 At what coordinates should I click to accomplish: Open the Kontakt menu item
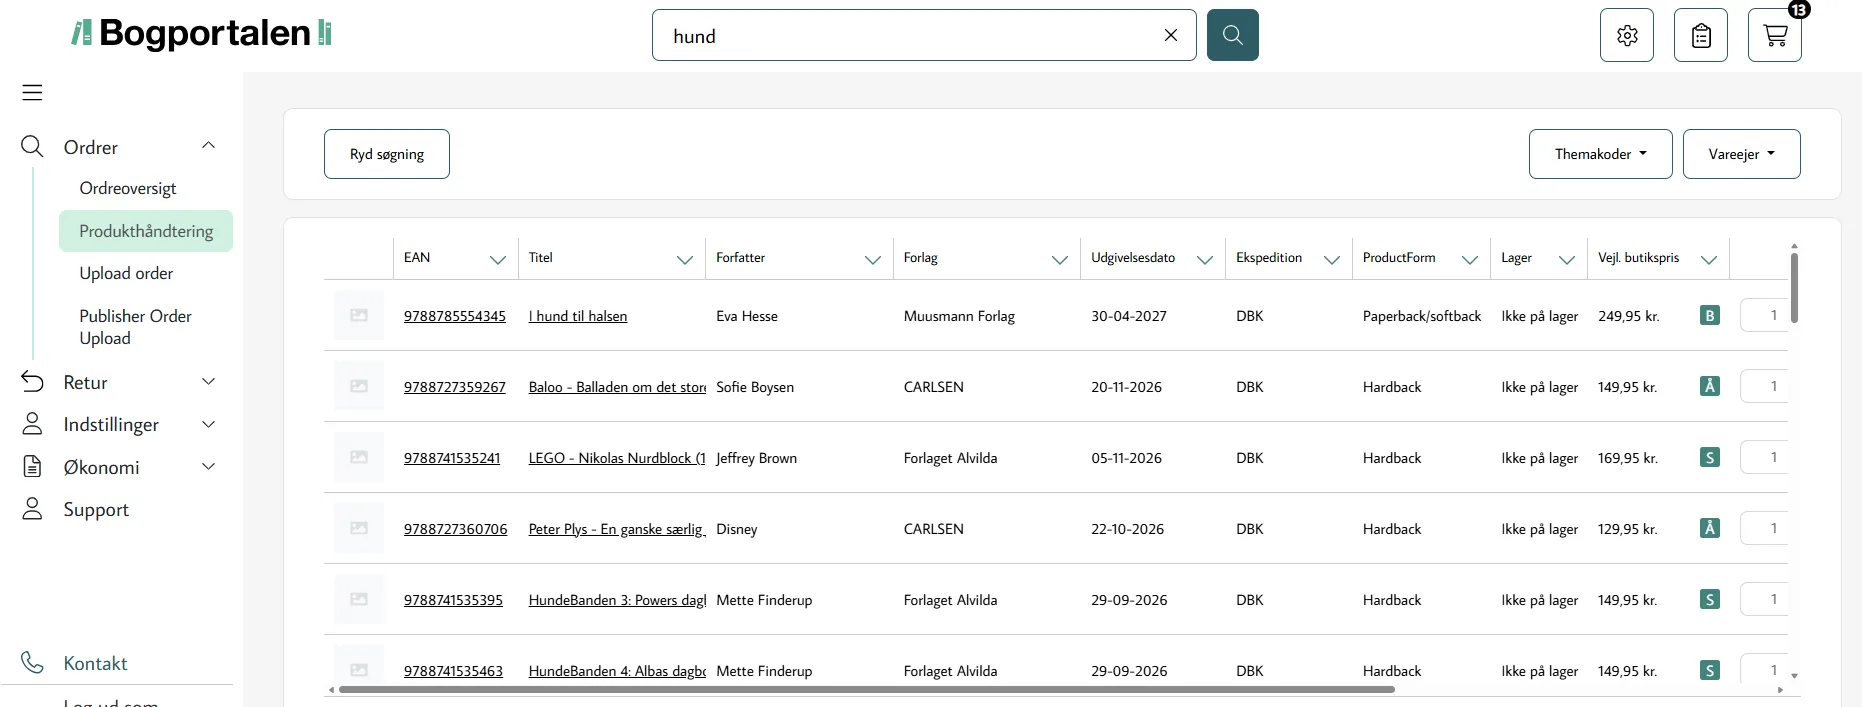[95, 663]
